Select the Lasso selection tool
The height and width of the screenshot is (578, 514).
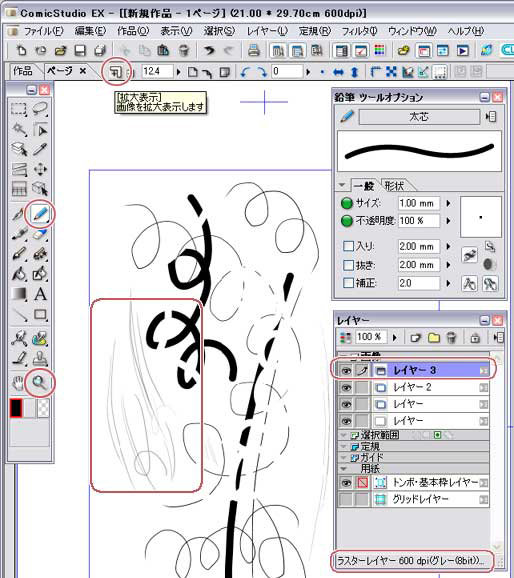tap(40, 109)
